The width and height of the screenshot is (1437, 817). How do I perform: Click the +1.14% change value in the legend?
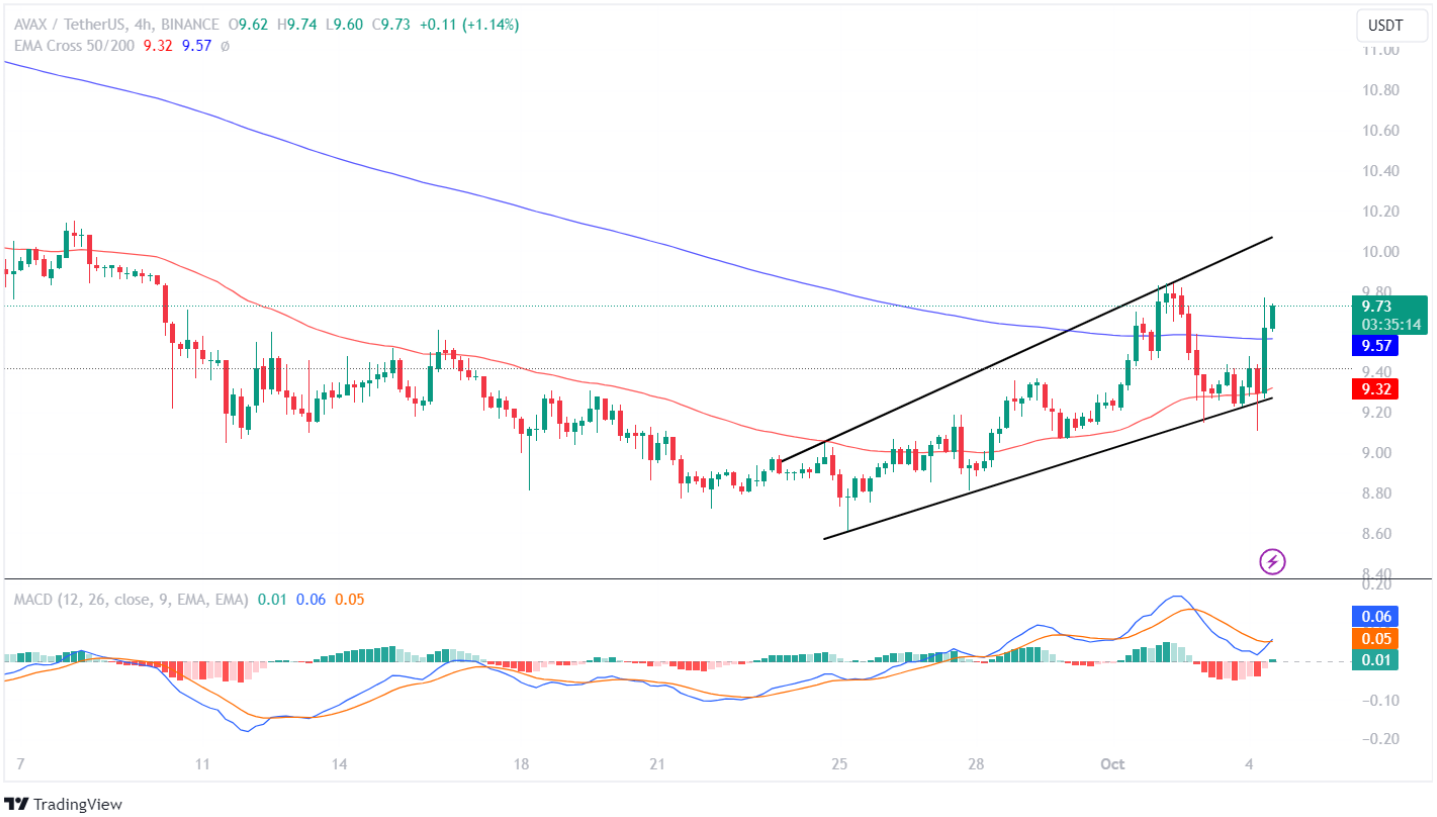click(x=488, y=24)
